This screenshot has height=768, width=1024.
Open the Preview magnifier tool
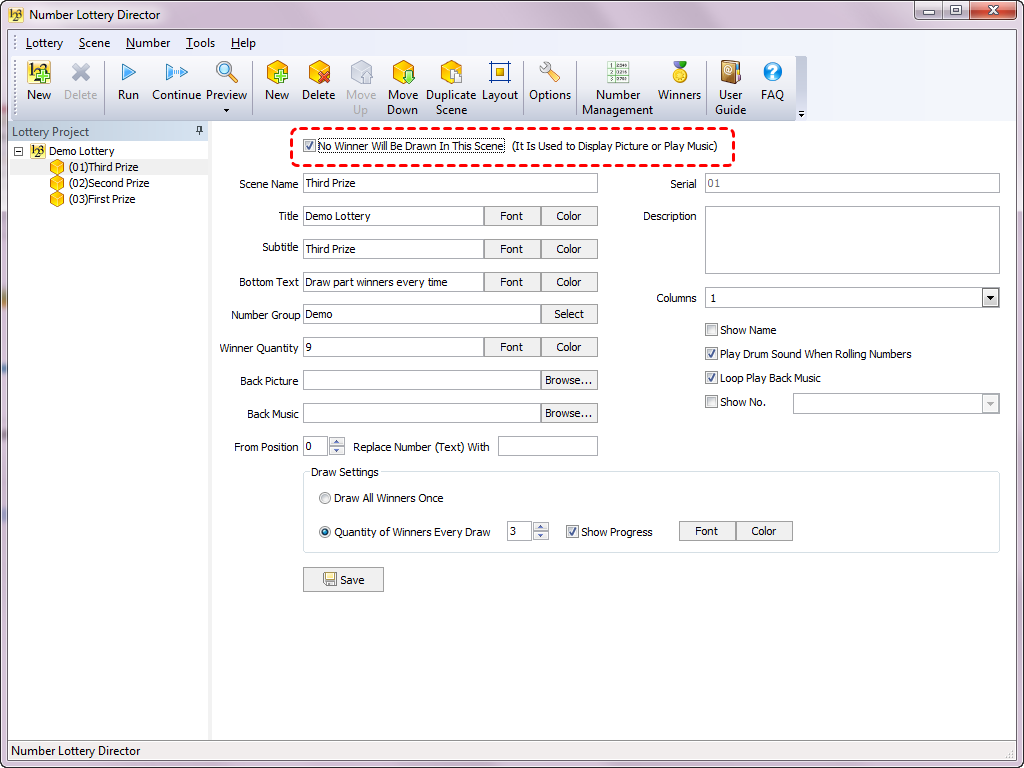[227, 74]
